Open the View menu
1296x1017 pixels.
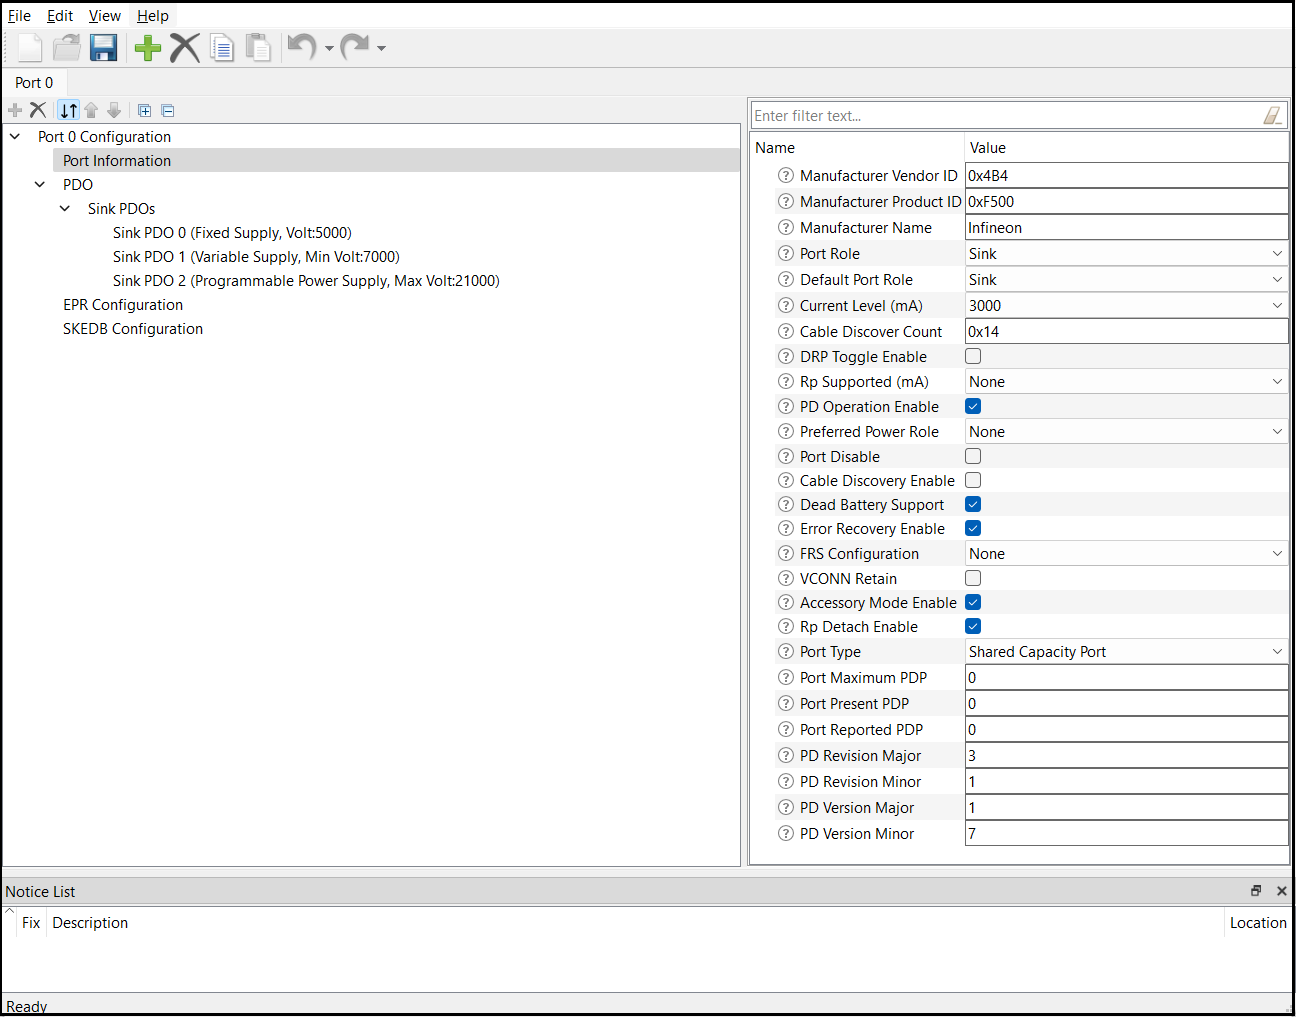click(x=104, y=15)
